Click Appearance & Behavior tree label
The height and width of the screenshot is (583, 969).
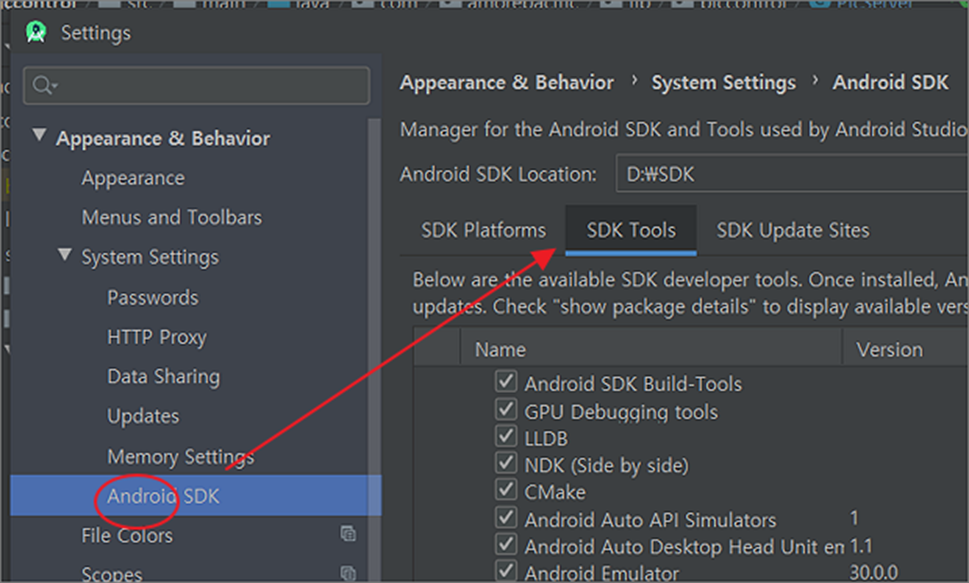point(163,138)
